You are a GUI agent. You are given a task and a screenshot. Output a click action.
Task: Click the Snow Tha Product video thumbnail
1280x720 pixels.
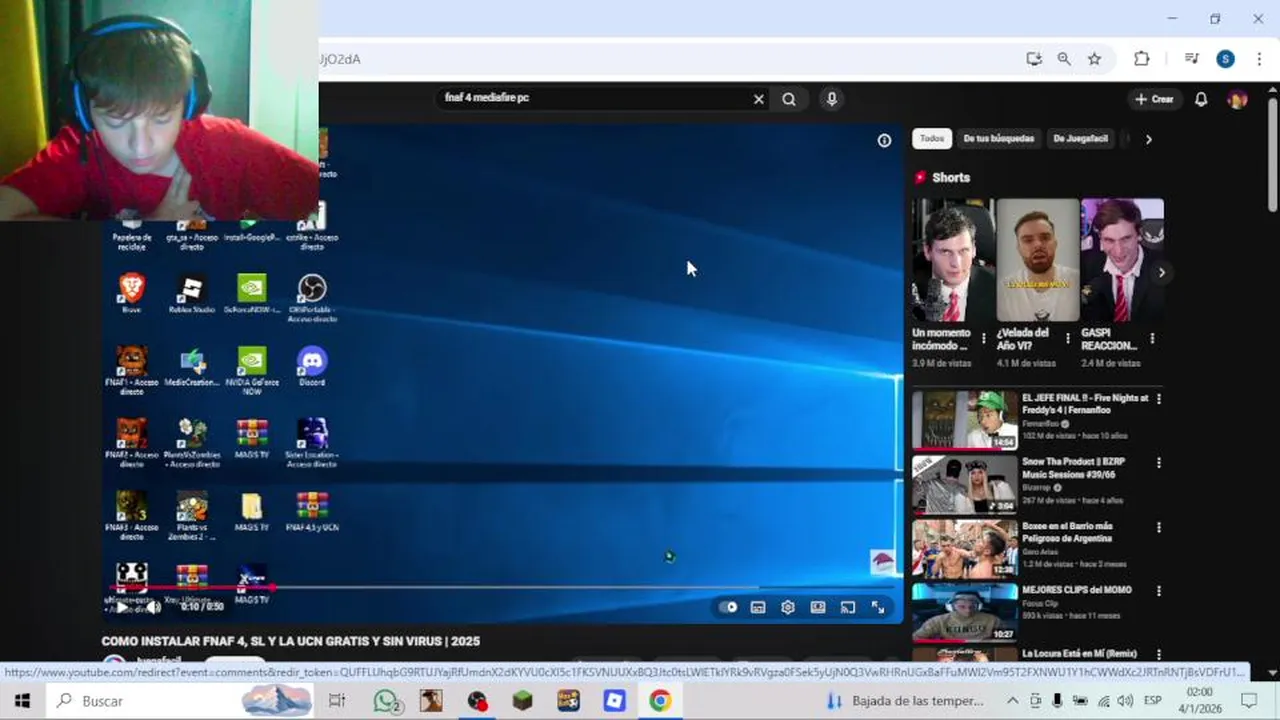(965, 484)
